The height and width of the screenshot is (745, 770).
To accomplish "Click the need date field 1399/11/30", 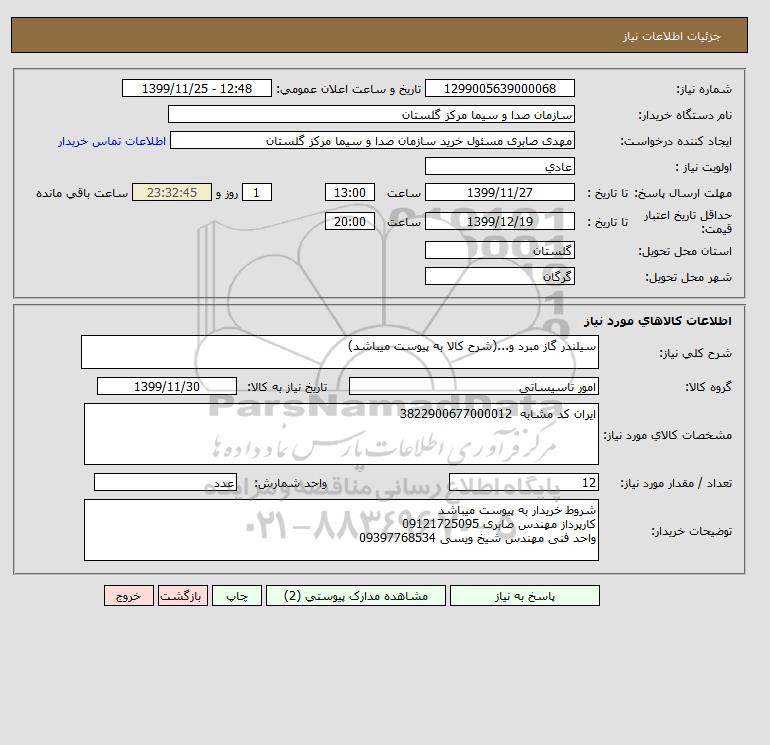I will click(167, 386).
